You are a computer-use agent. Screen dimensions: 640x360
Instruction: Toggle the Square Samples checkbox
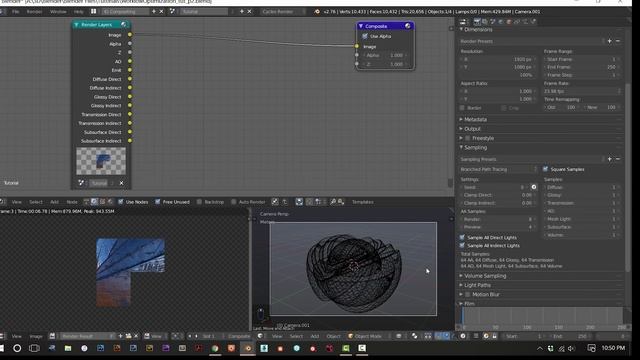[x=545, y=169]
